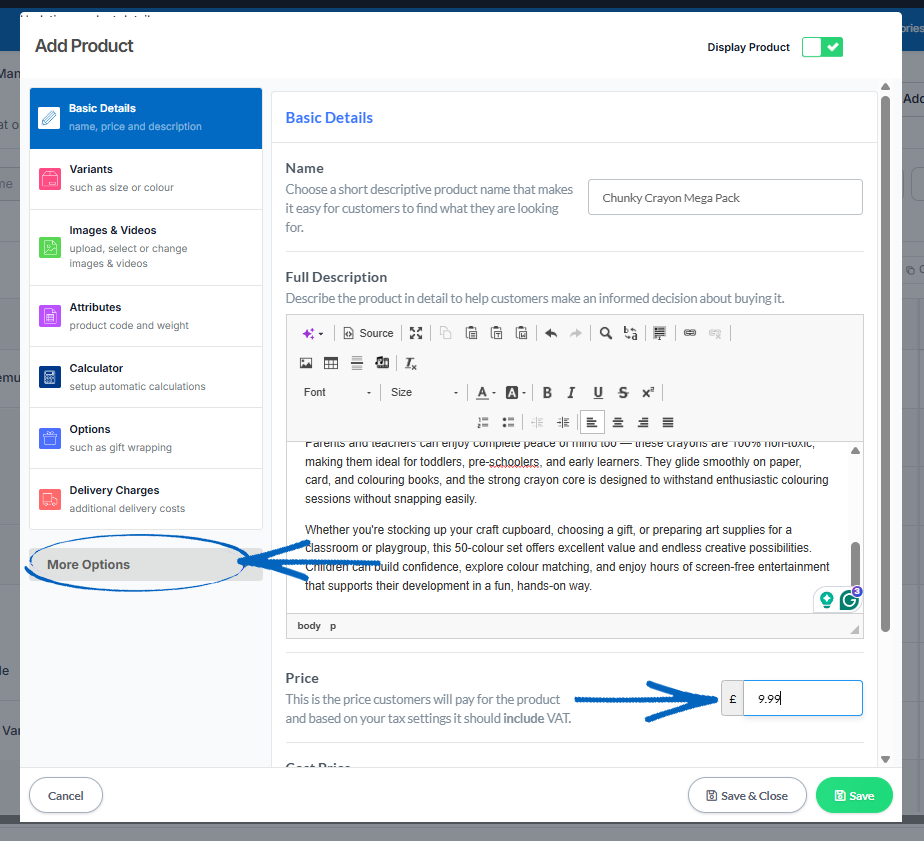Image resolution: width=924 pixels, height=841 pixels.
Task: Remove formatting with the Tx icon
Action: pos(411,363)
